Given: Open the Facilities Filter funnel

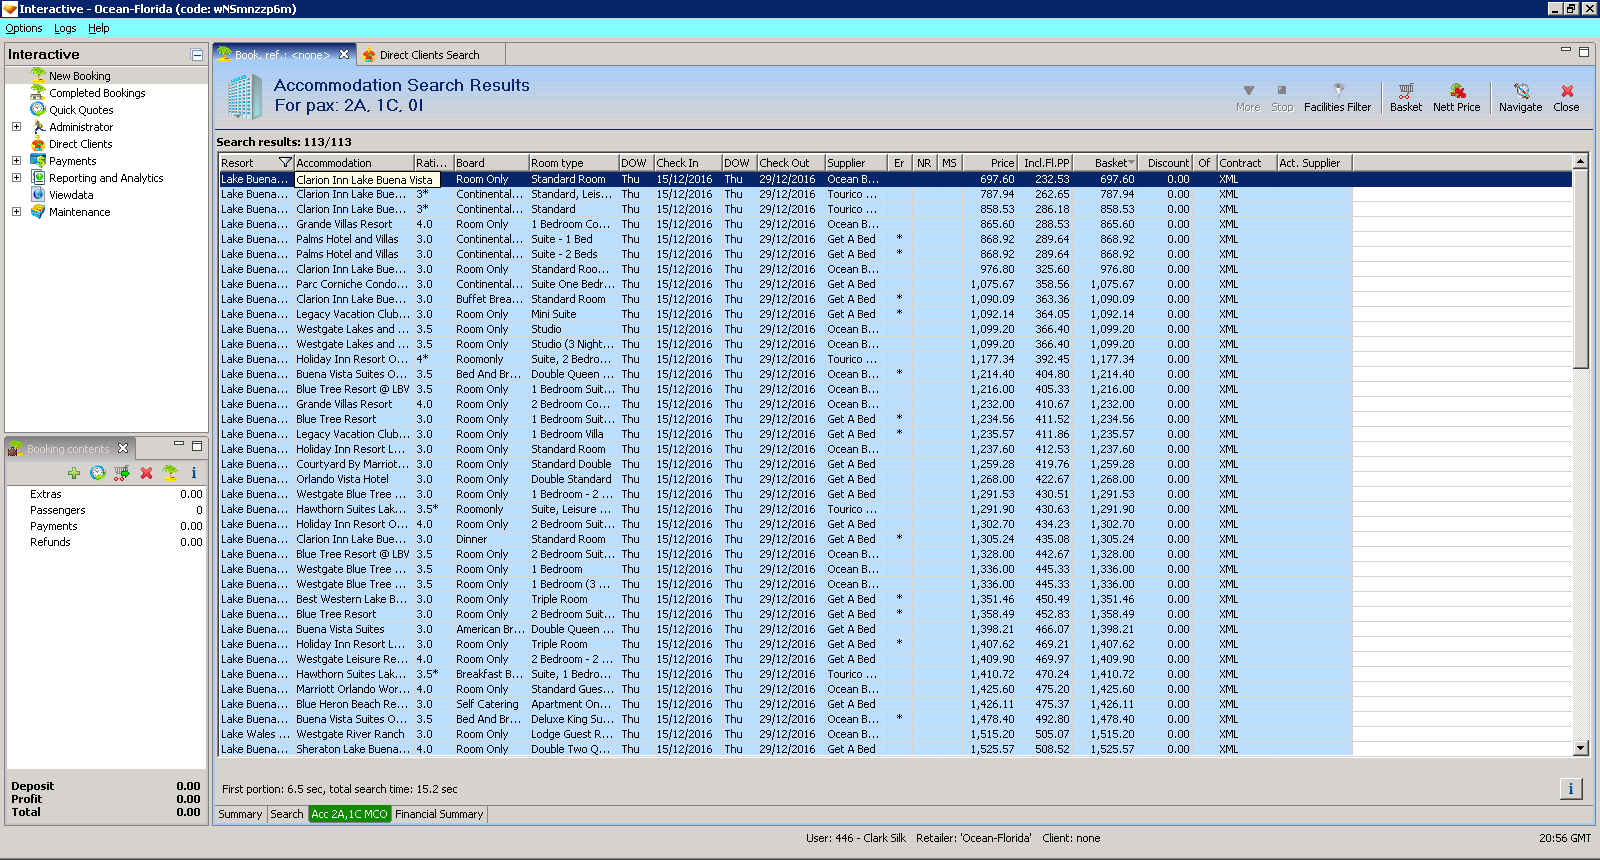Looking at the screenshot, I should pos(1337,97).
